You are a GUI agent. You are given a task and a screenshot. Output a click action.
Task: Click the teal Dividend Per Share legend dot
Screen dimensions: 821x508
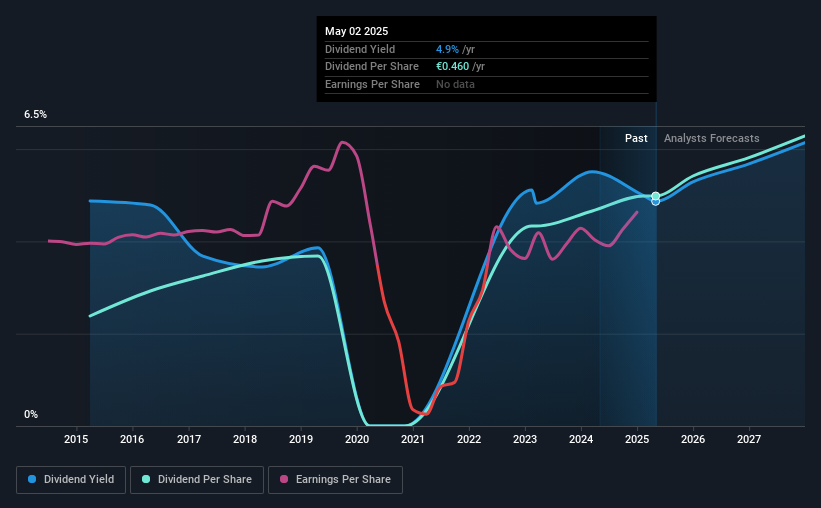pyautogui.click(x=146, y=479)
